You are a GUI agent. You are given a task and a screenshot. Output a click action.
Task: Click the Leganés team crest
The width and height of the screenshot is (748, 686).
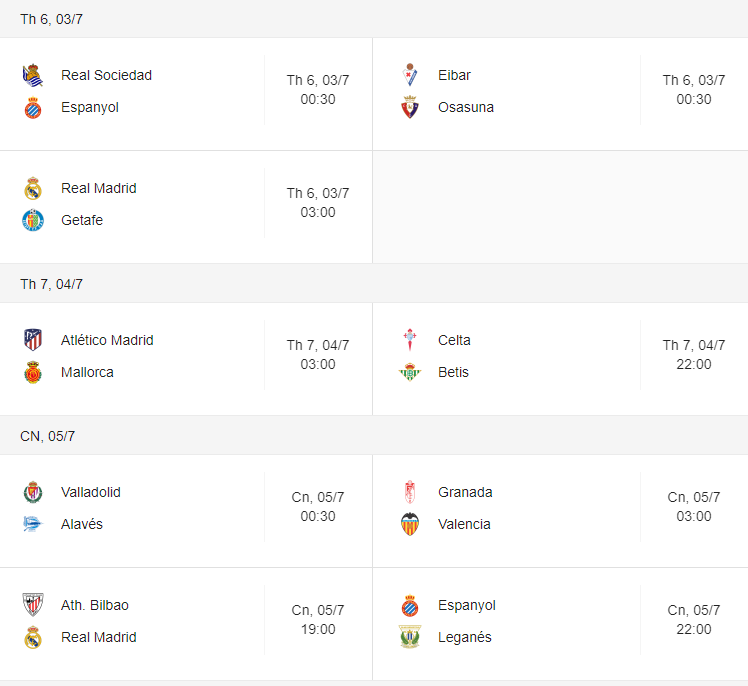pyautogui.click(x=410, y=637)
